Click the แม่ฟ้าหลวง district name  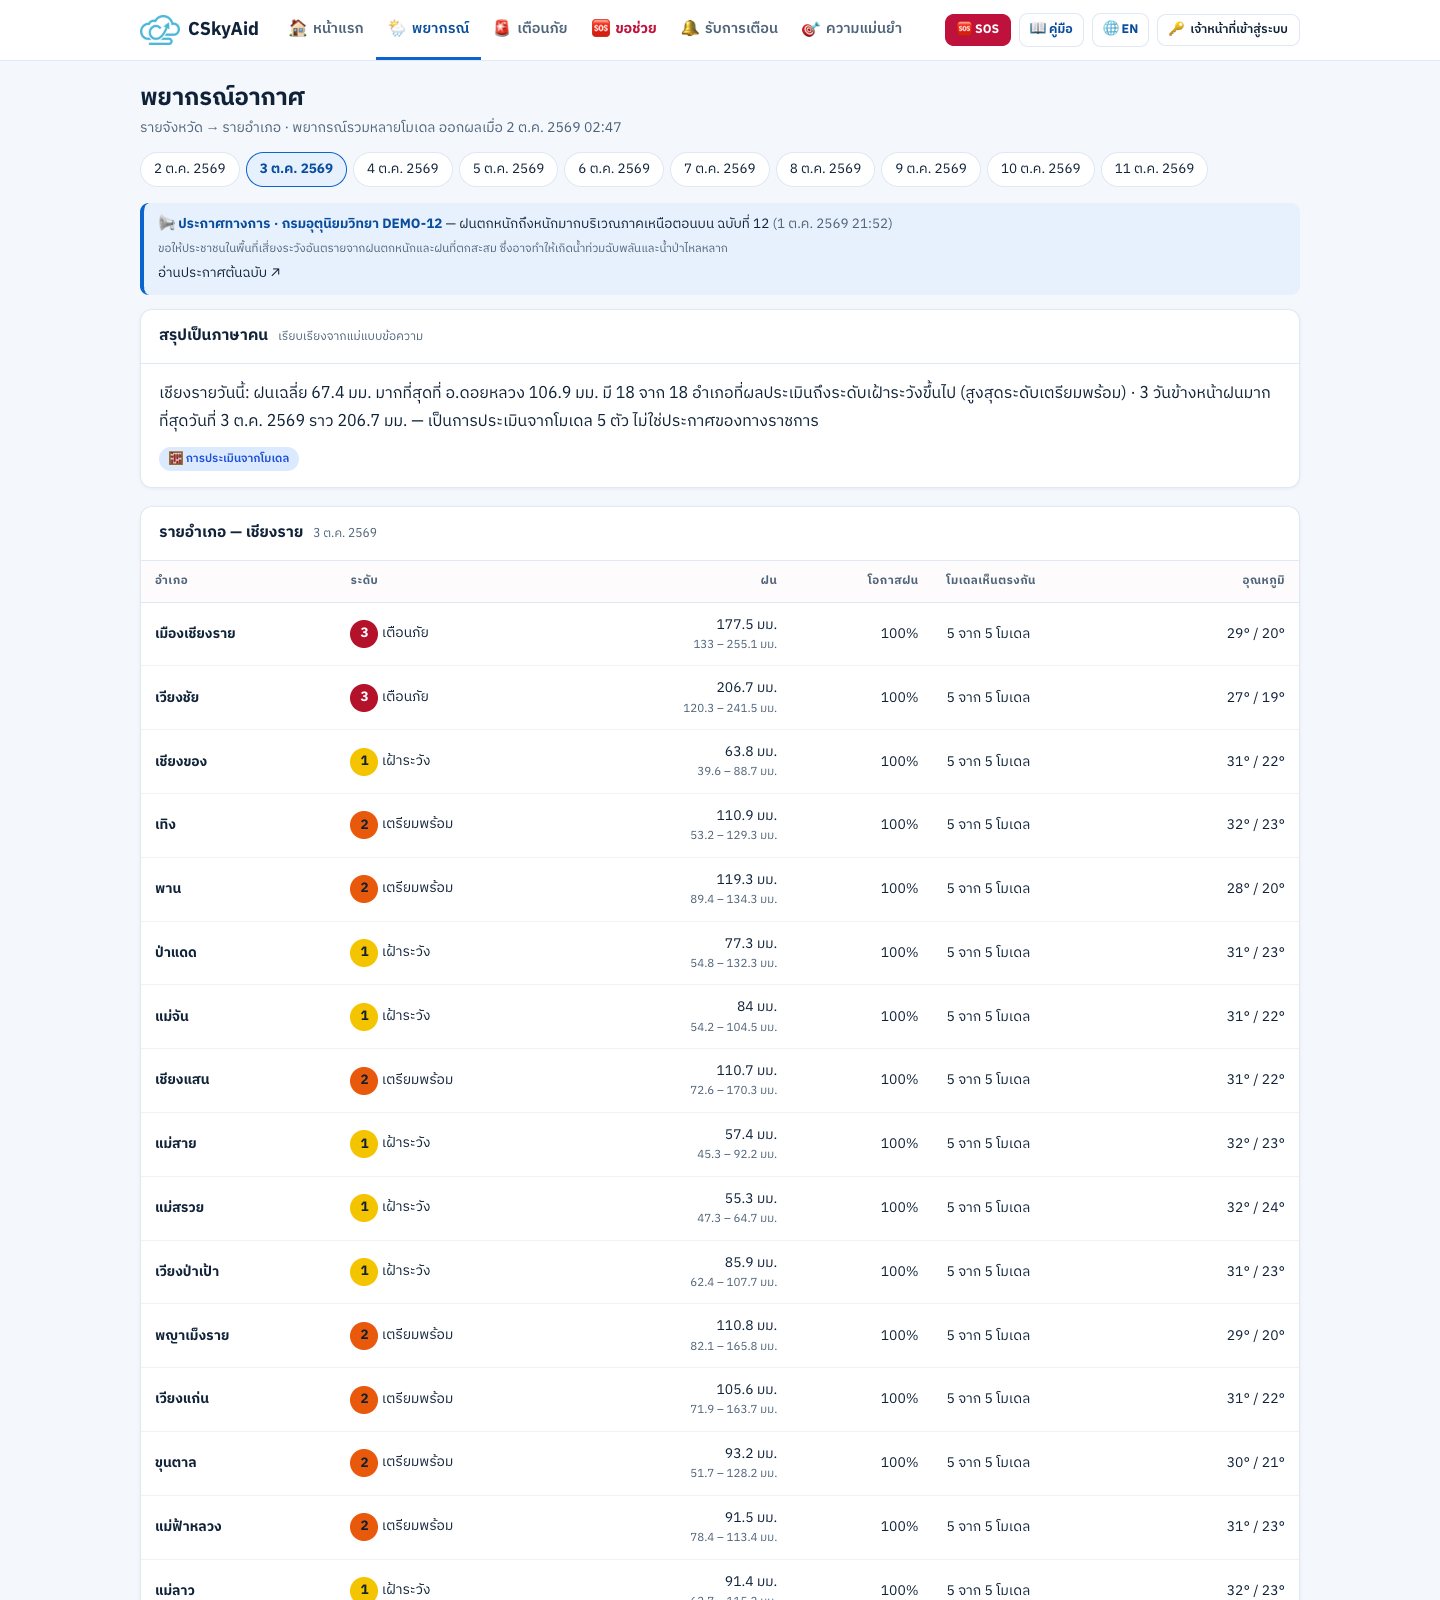click(188, 1527)
